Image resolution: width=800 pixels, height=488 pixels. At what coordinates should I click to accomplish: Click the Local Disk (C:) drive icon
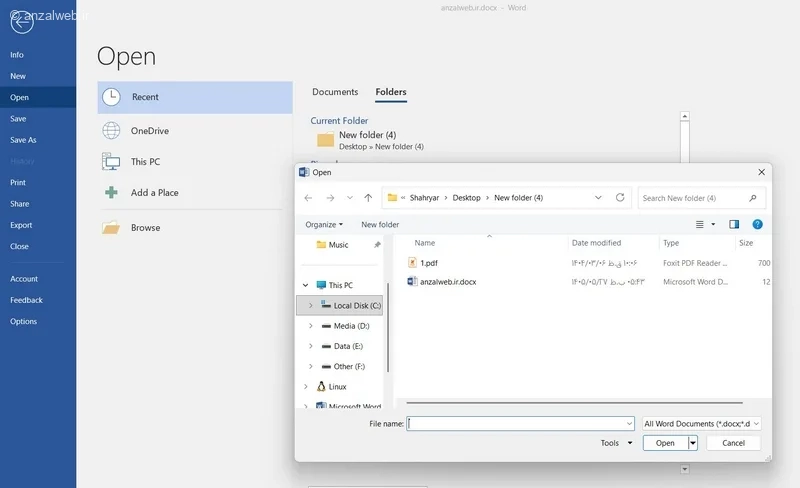(x=326, y=305)
